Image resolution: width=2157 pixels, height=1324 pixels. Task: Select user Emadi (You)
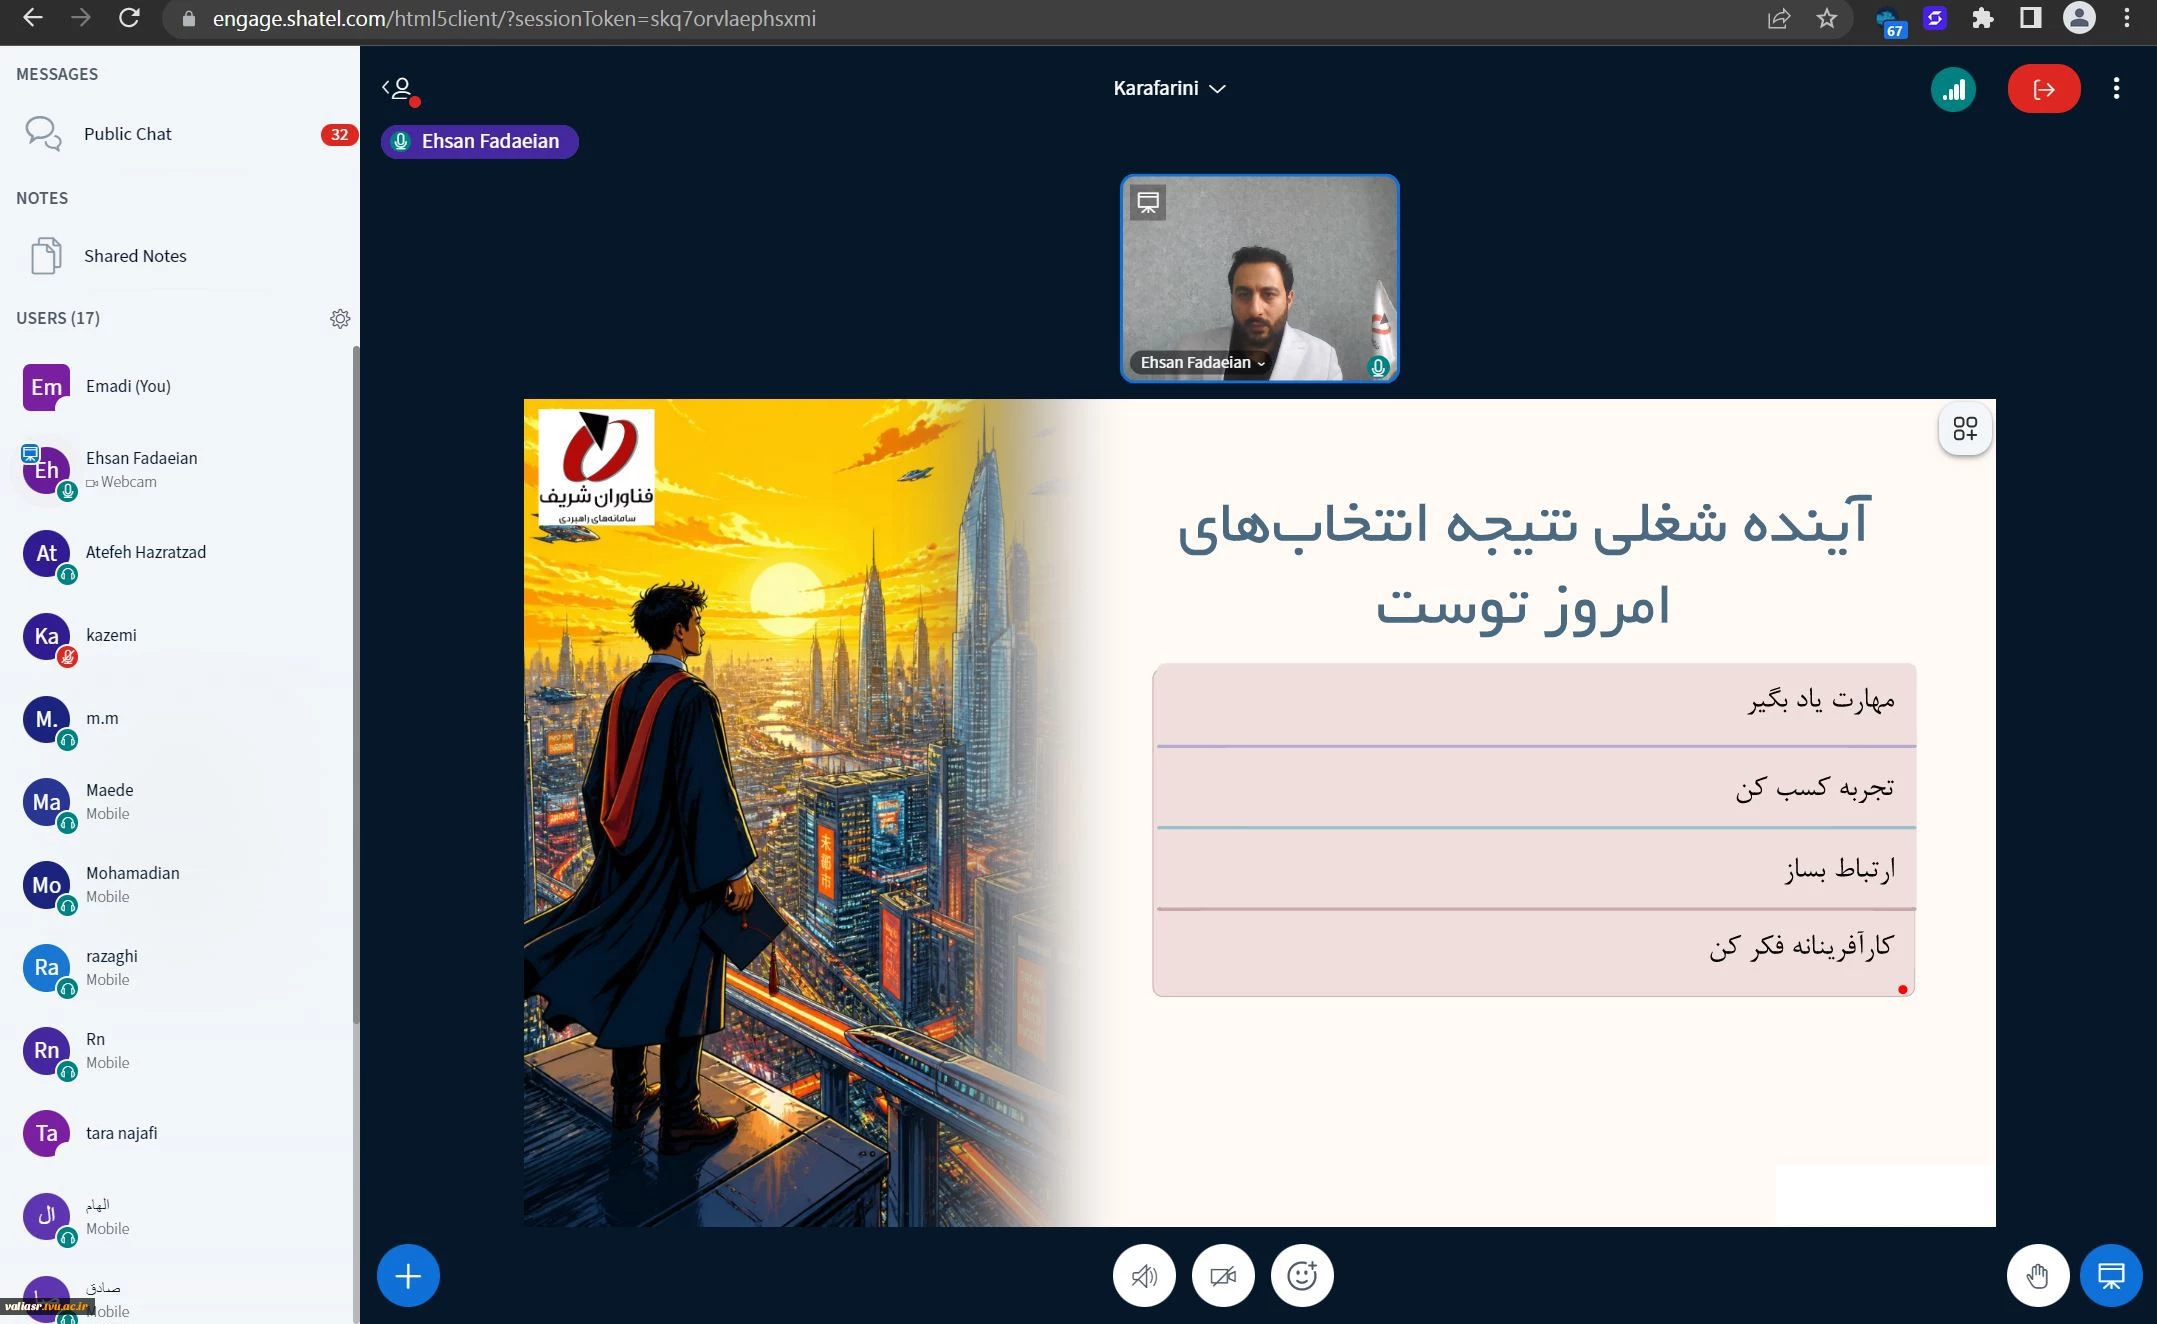[180, 386]
